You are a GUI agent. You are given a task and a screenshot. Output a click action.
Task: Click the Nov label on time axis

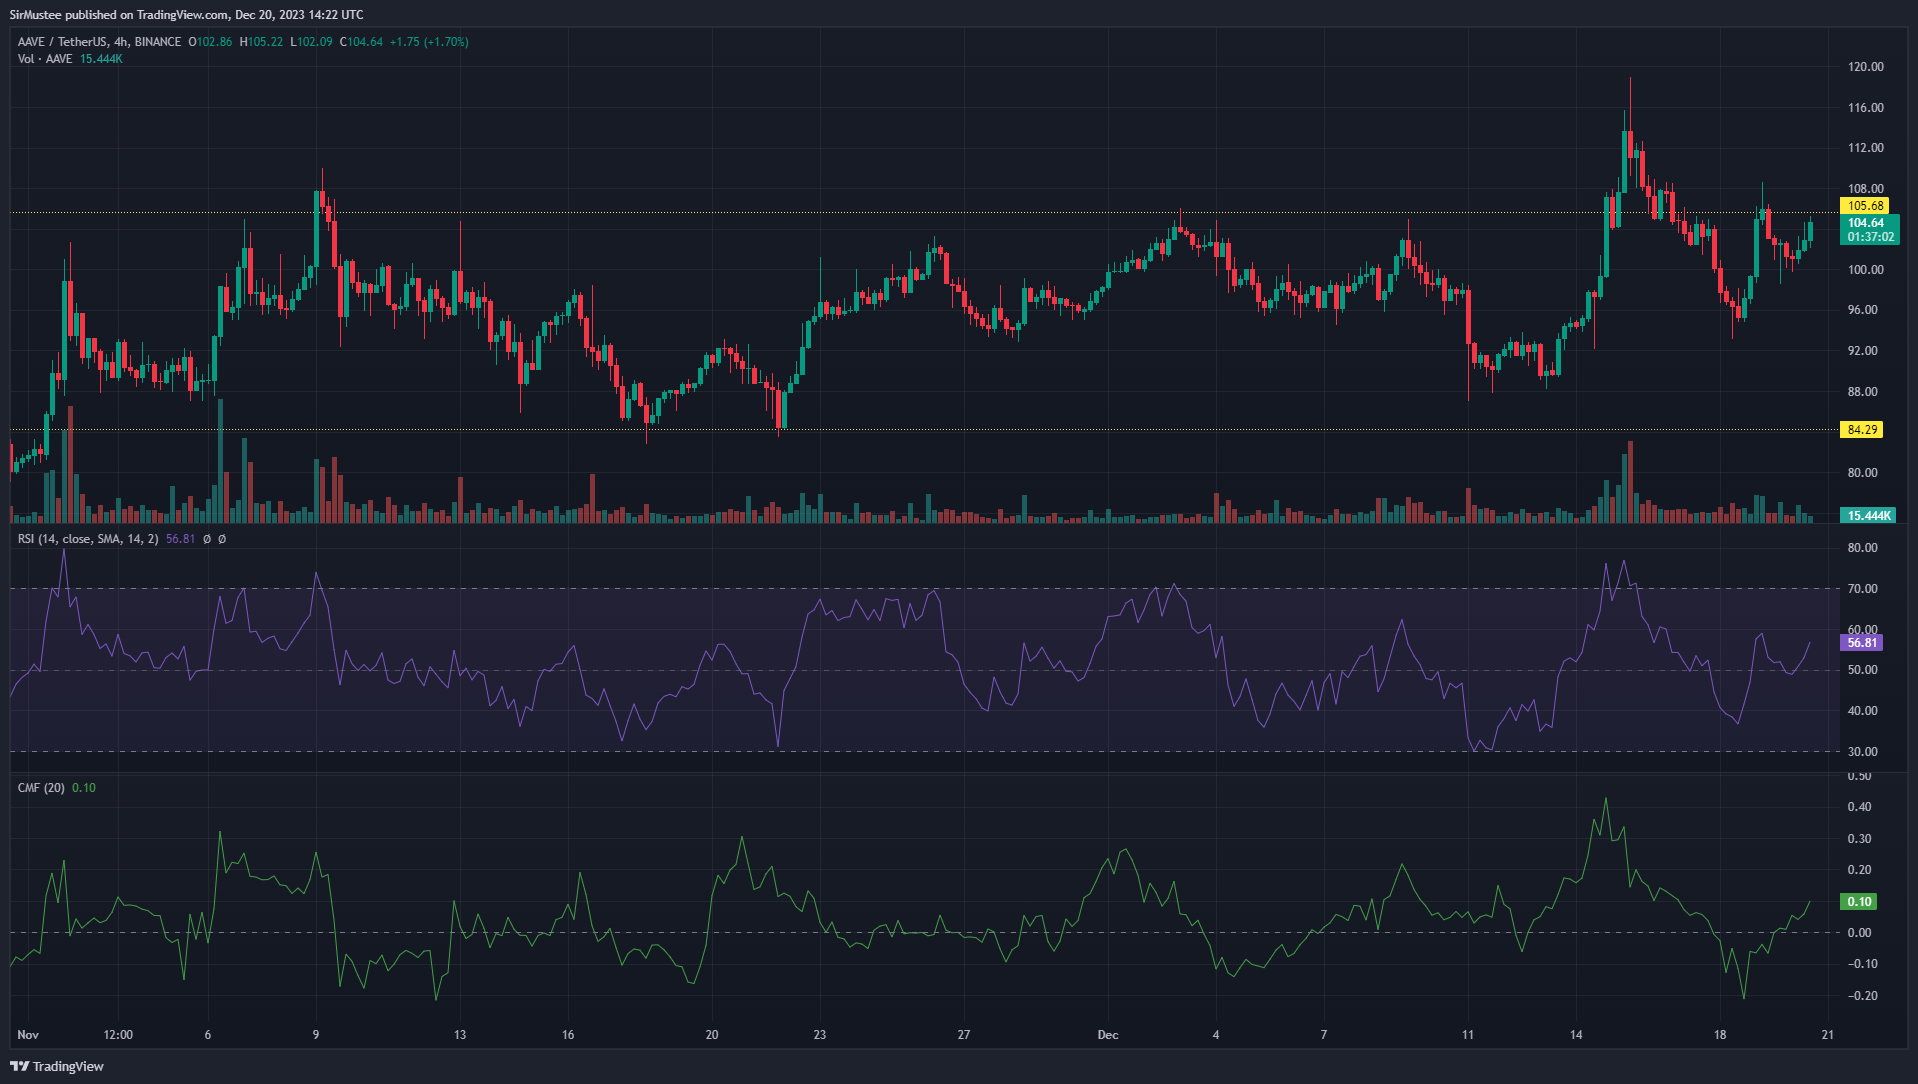(28, 1035)
